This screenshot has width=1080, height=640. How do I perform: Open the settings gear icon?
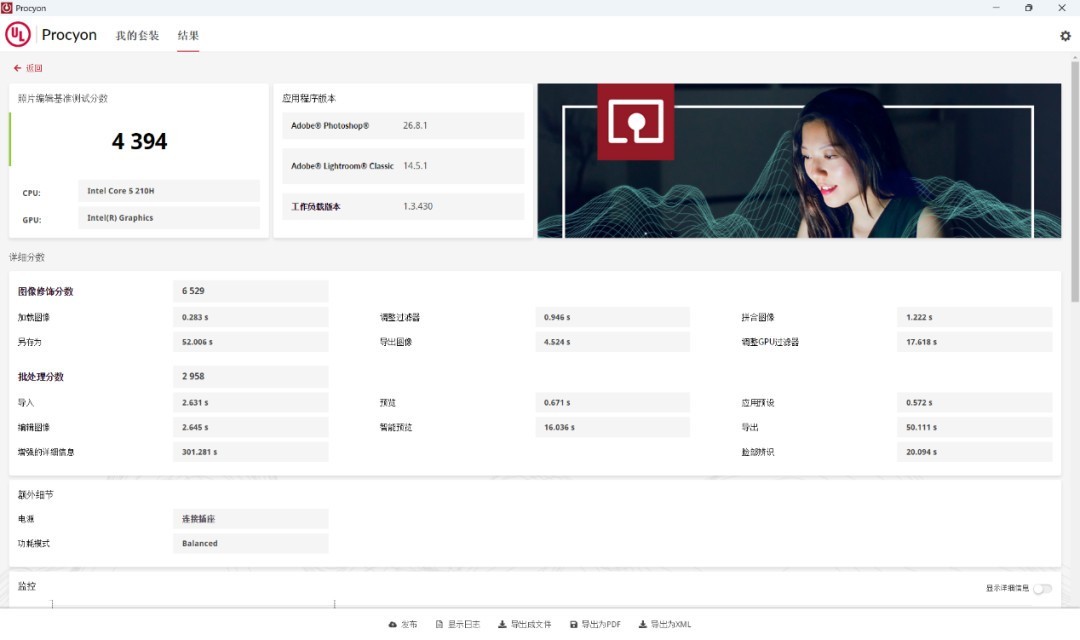tap(1065, 36)
